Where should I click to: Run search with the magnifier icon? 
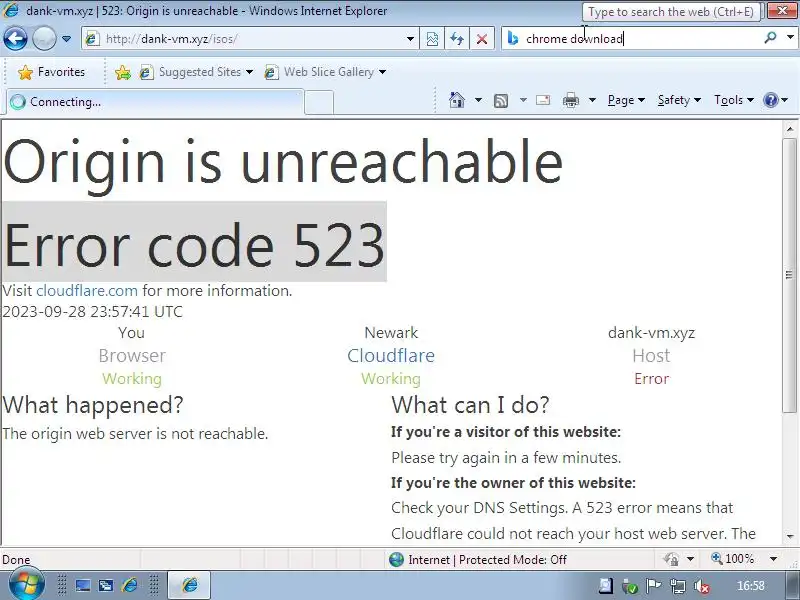tap(770, 38)
